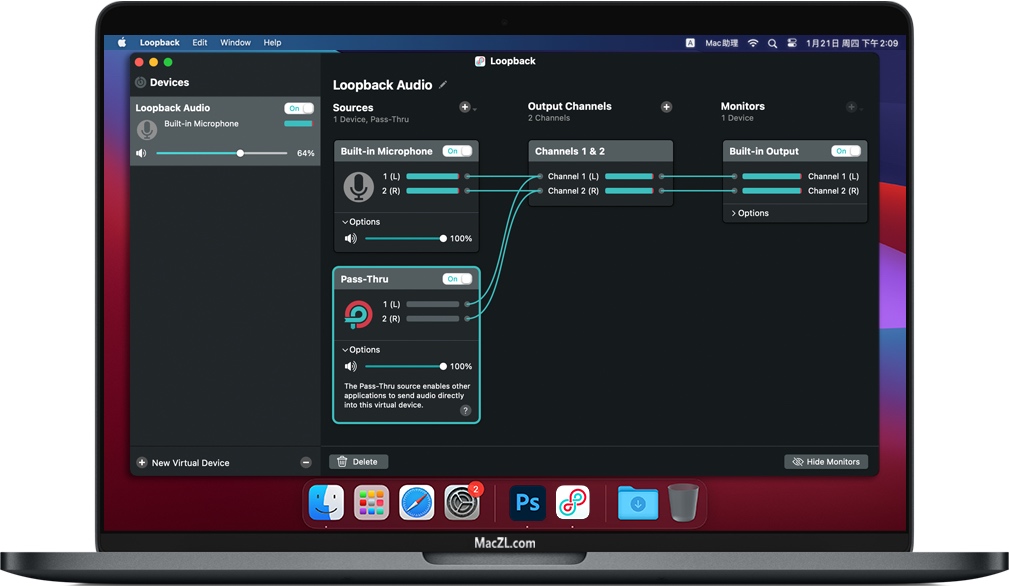1009x586 pixels.
Task: Open the Window menu
Action: click(236, 42)
